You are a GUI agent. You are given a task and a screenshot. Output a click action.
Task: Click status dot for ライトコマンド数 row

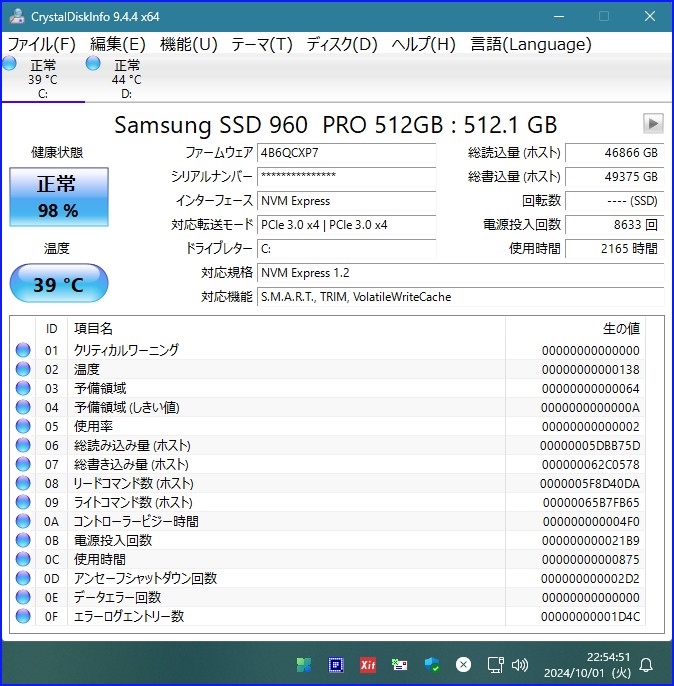tap(23, 502)
